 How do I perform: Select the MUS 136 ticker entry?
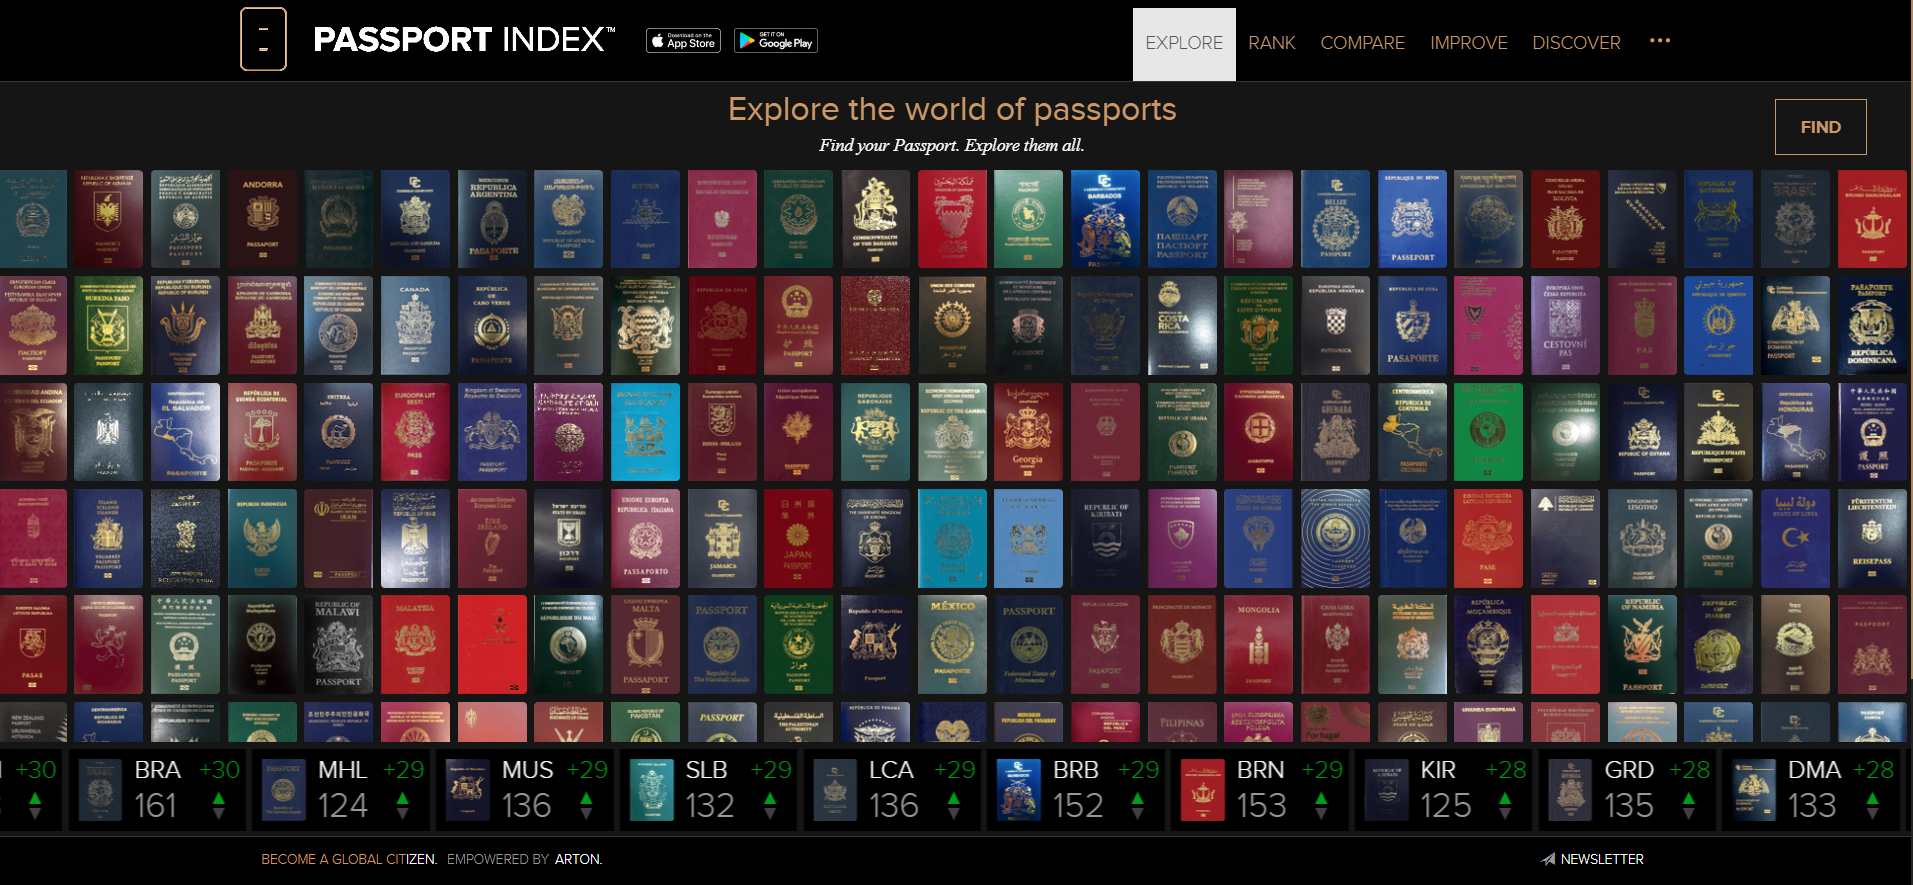(525, 789)
